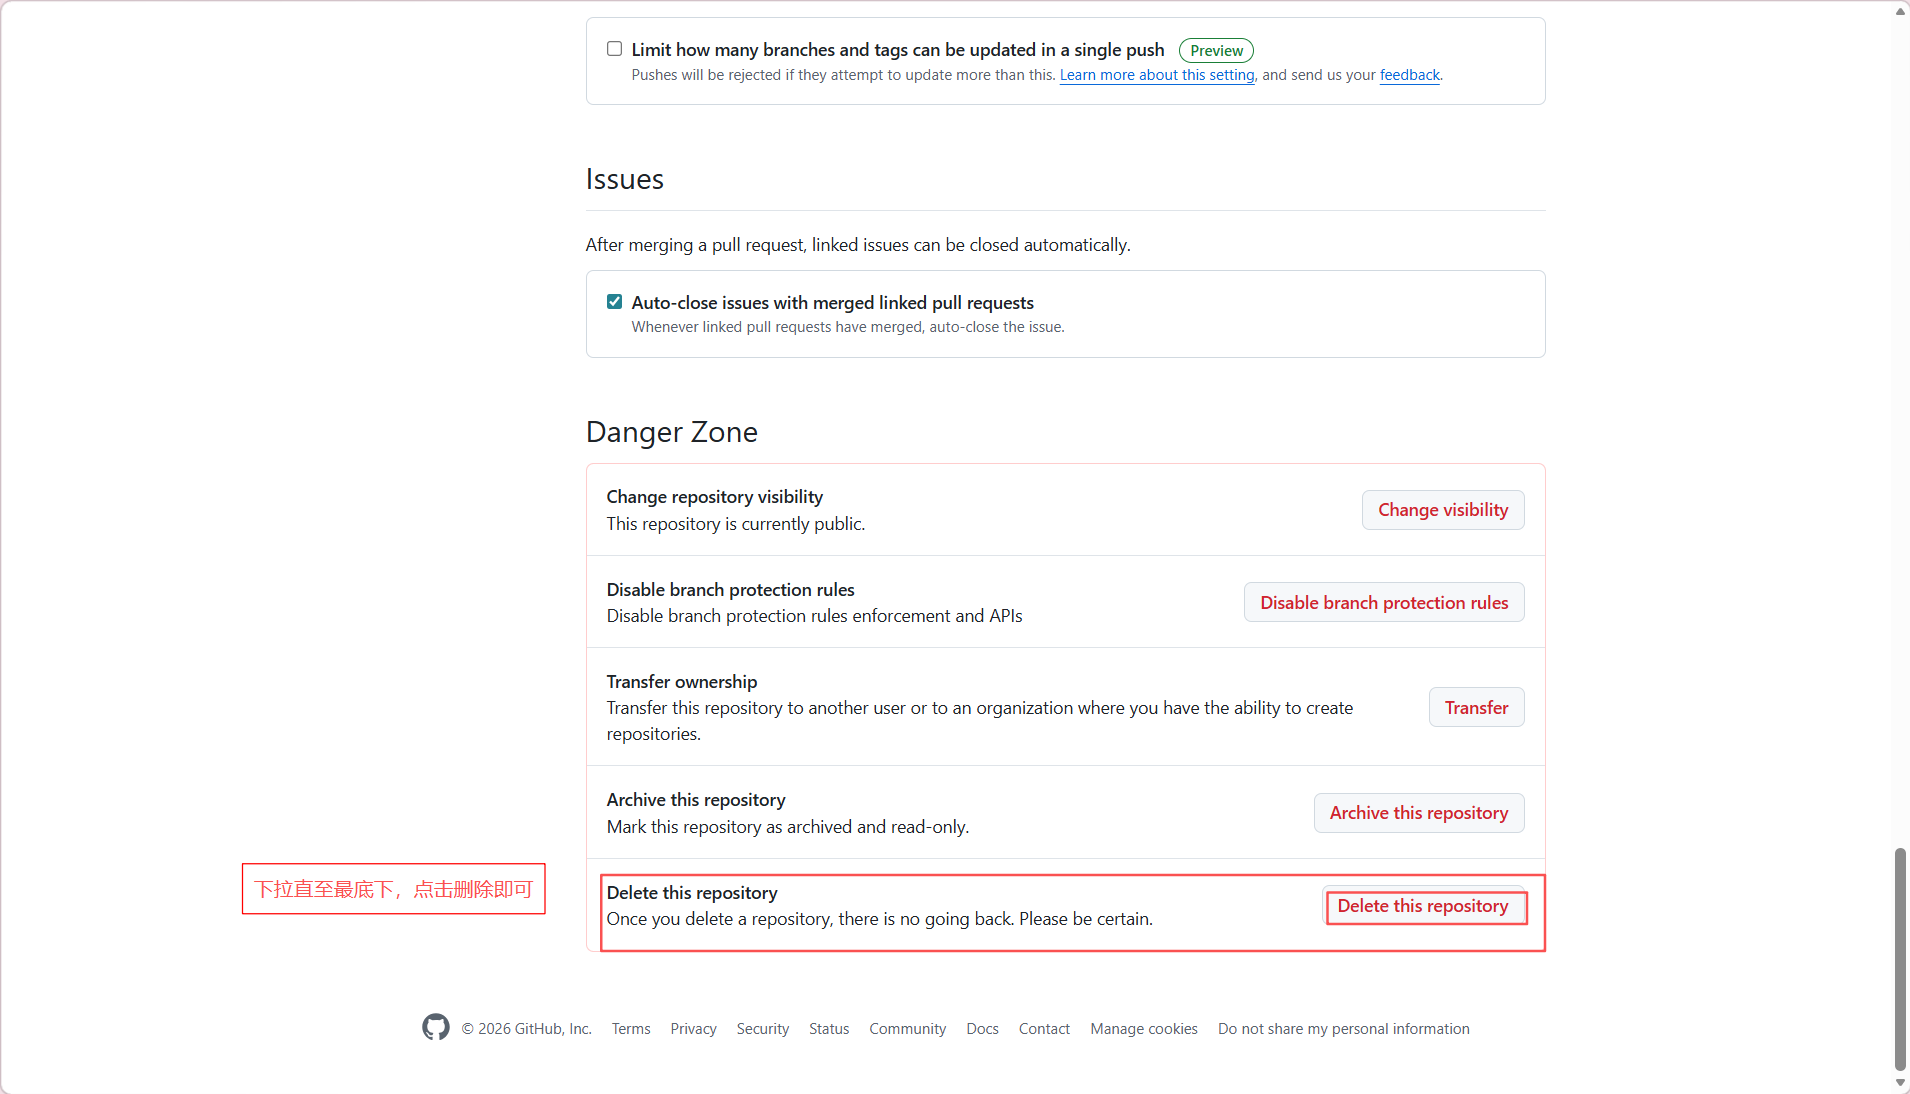Click Disable branch protection rules button
1910x1094 pixels.
click(x=1383, y=603)
